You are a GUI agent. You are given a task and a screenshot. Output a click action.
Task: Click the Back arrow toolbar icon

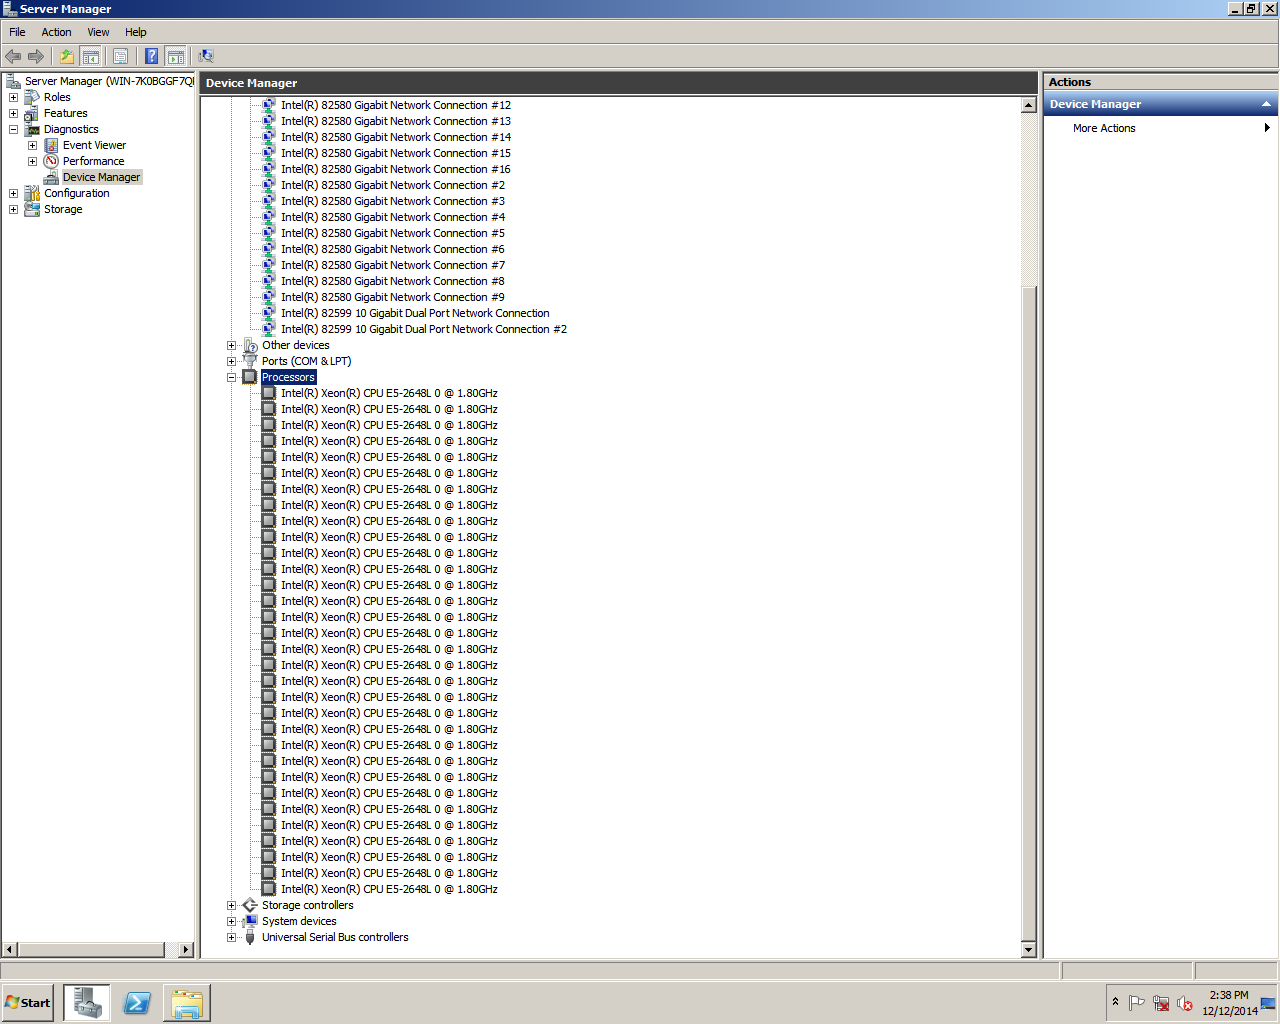[13, 56]
